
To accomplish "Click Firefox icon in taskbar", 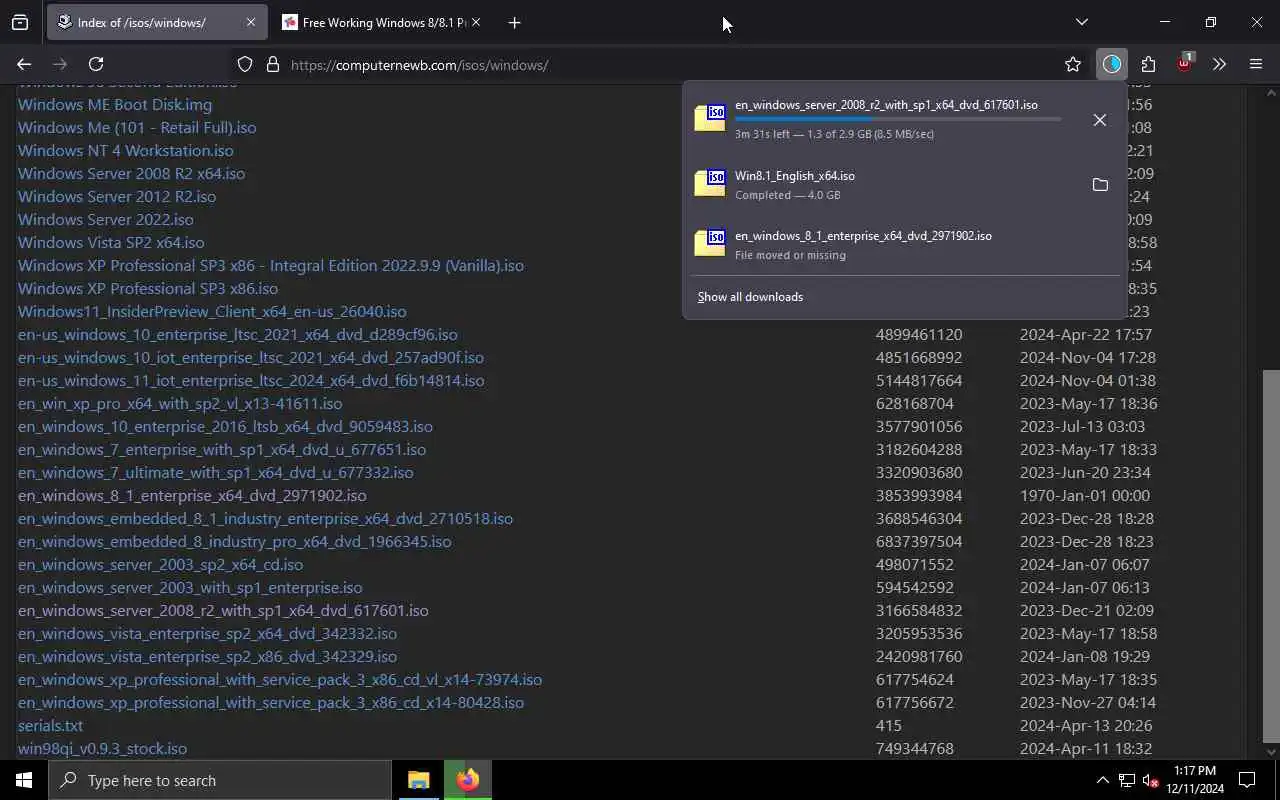I will [467, 780].
